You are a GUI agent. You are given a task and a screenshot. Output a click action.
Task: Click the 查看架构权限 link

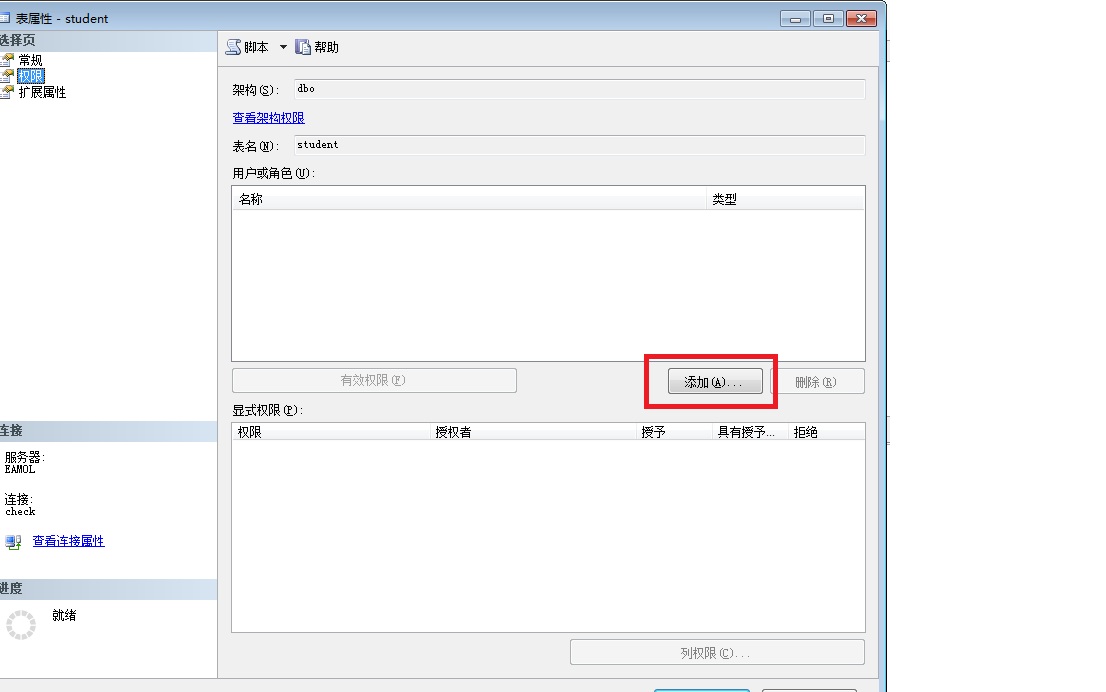[x=268, y=118]
